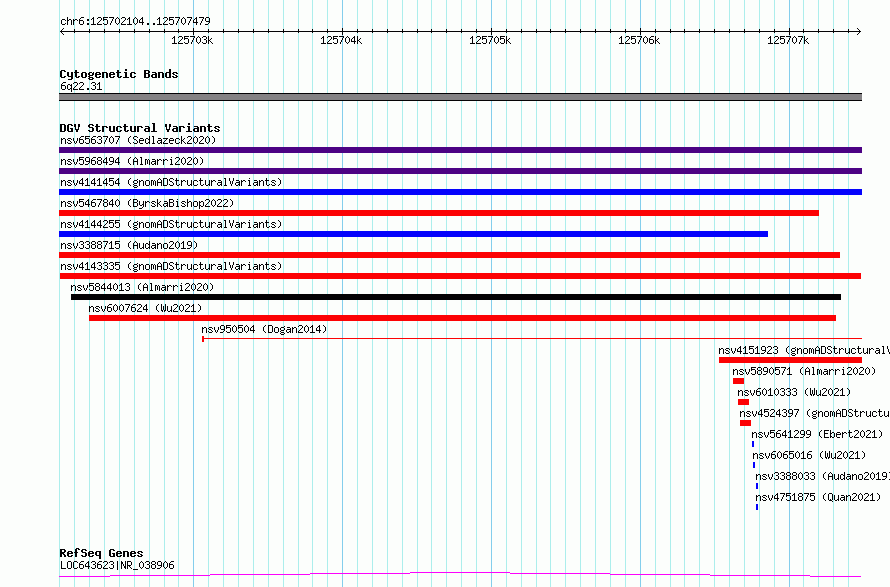Click the 125706k ruler label
Screen dimensions: 890x587
[x=639, y=40]
